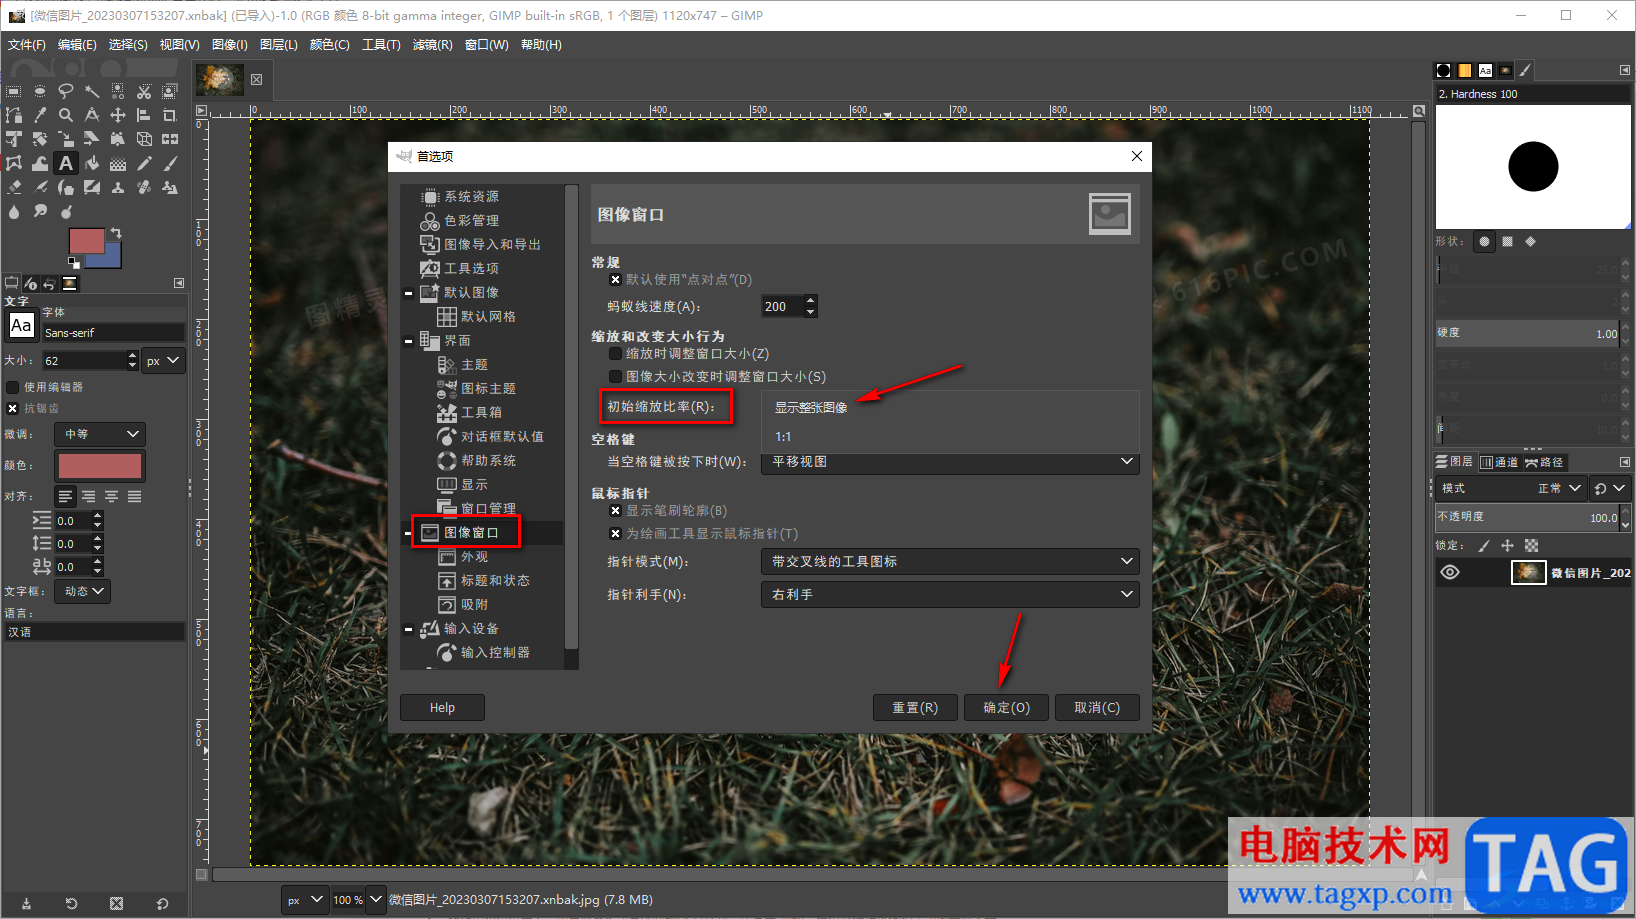Open the 当空格键被按下时 dropdown
The height and width of the screenshot is (919, 1636).
point(950,462)
